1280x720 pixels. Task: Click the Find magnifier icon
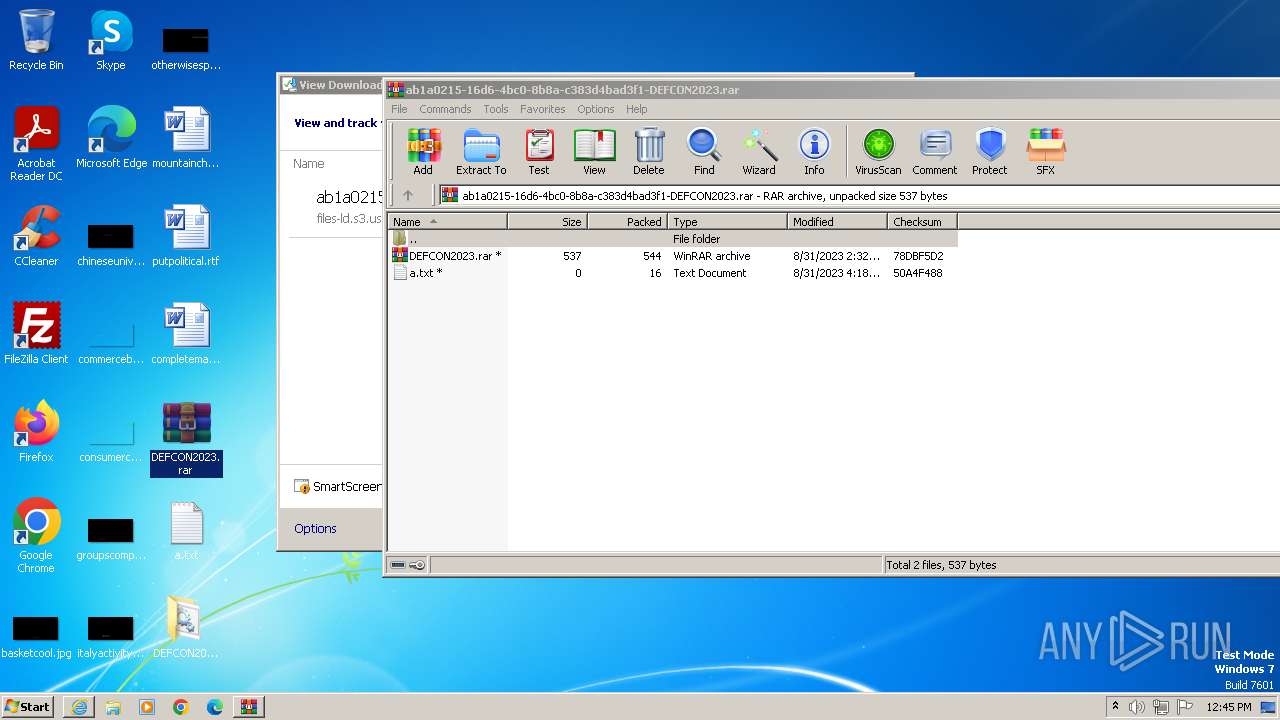[704, 152]
